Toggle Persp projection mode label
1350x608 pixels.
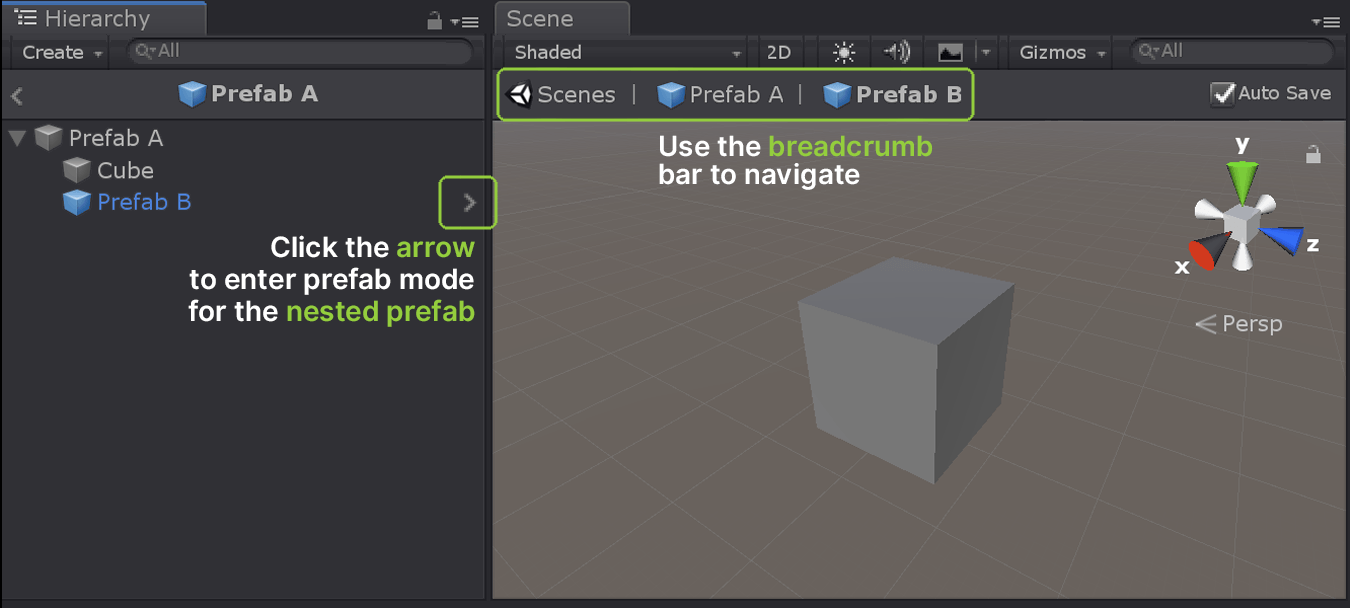[1239, 324]
